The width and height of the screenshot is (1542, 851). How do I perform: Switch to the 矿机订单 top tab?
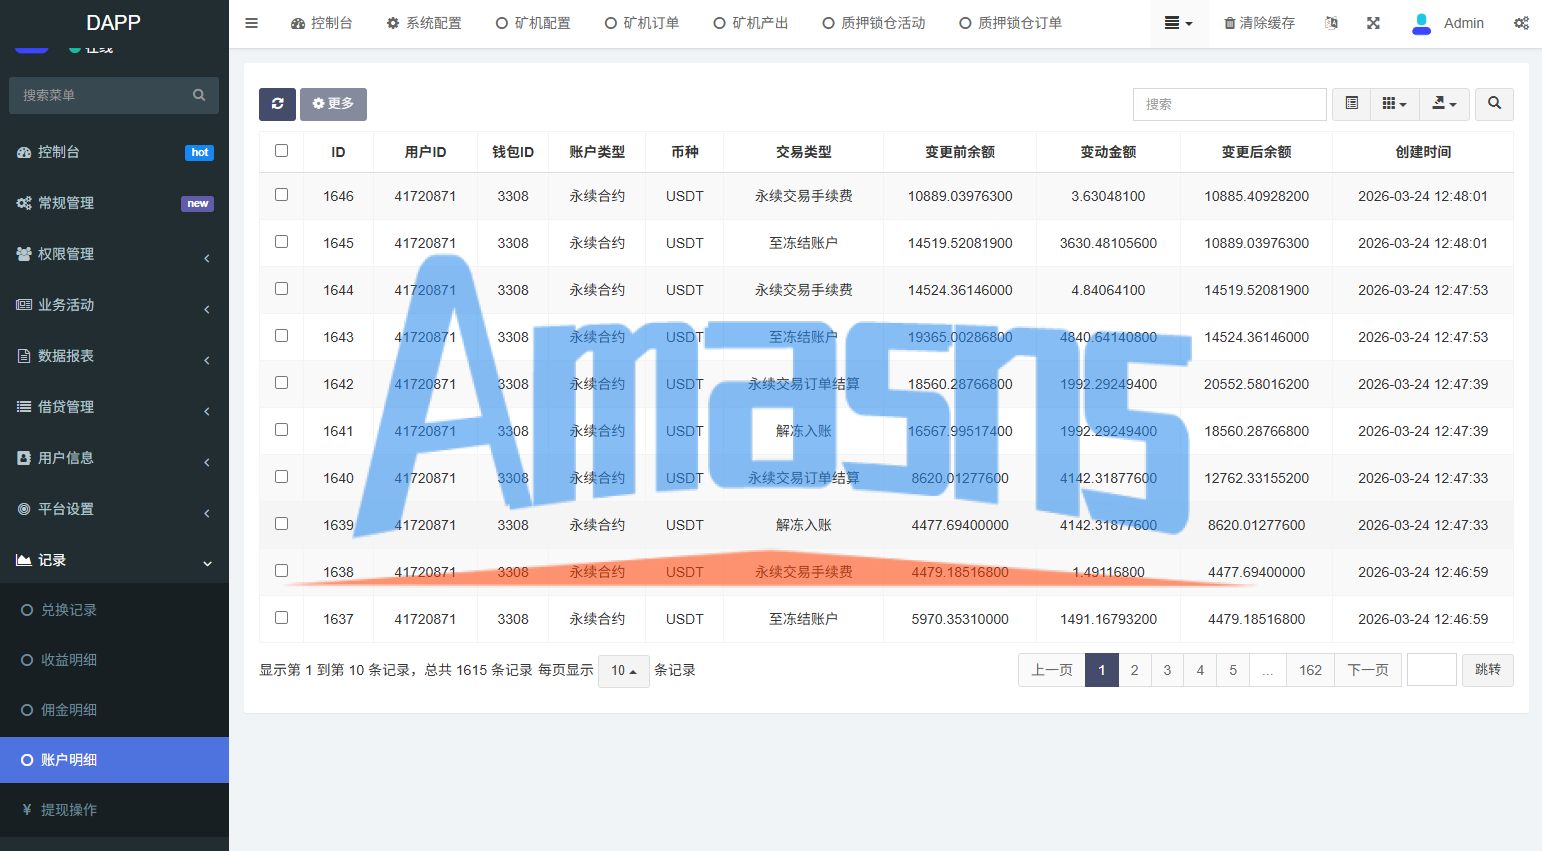pos(642,23)
